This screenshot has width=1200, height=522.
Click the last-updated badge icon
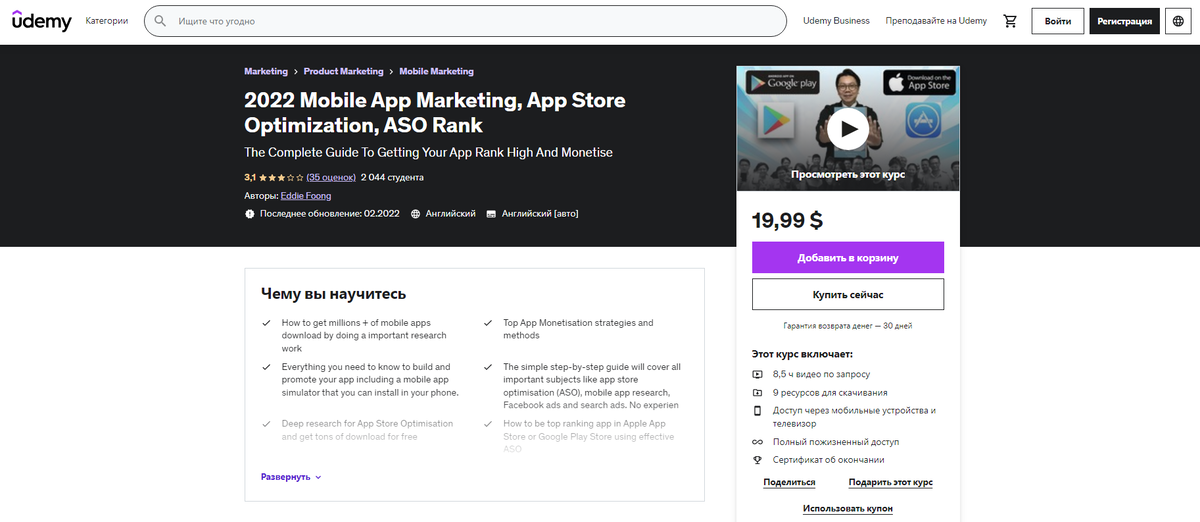point(250,214)
